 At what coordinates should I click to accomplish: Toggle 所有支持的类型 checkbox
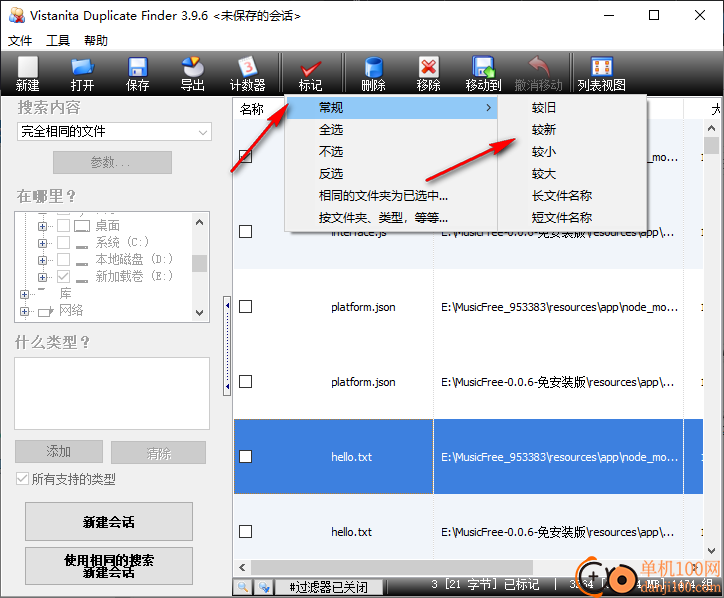click(22, 478)
